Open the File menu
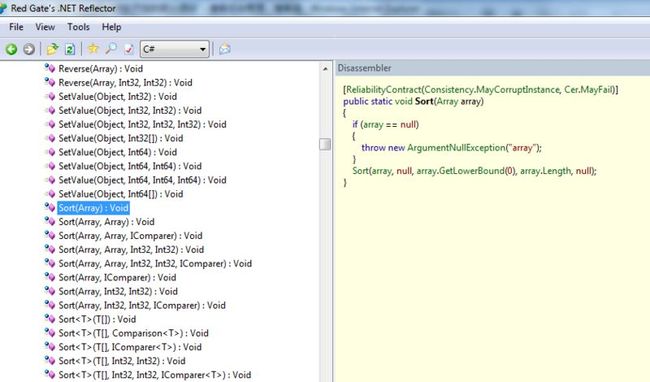650x382 pixels. pyautogui.click(x=16, y=27)
